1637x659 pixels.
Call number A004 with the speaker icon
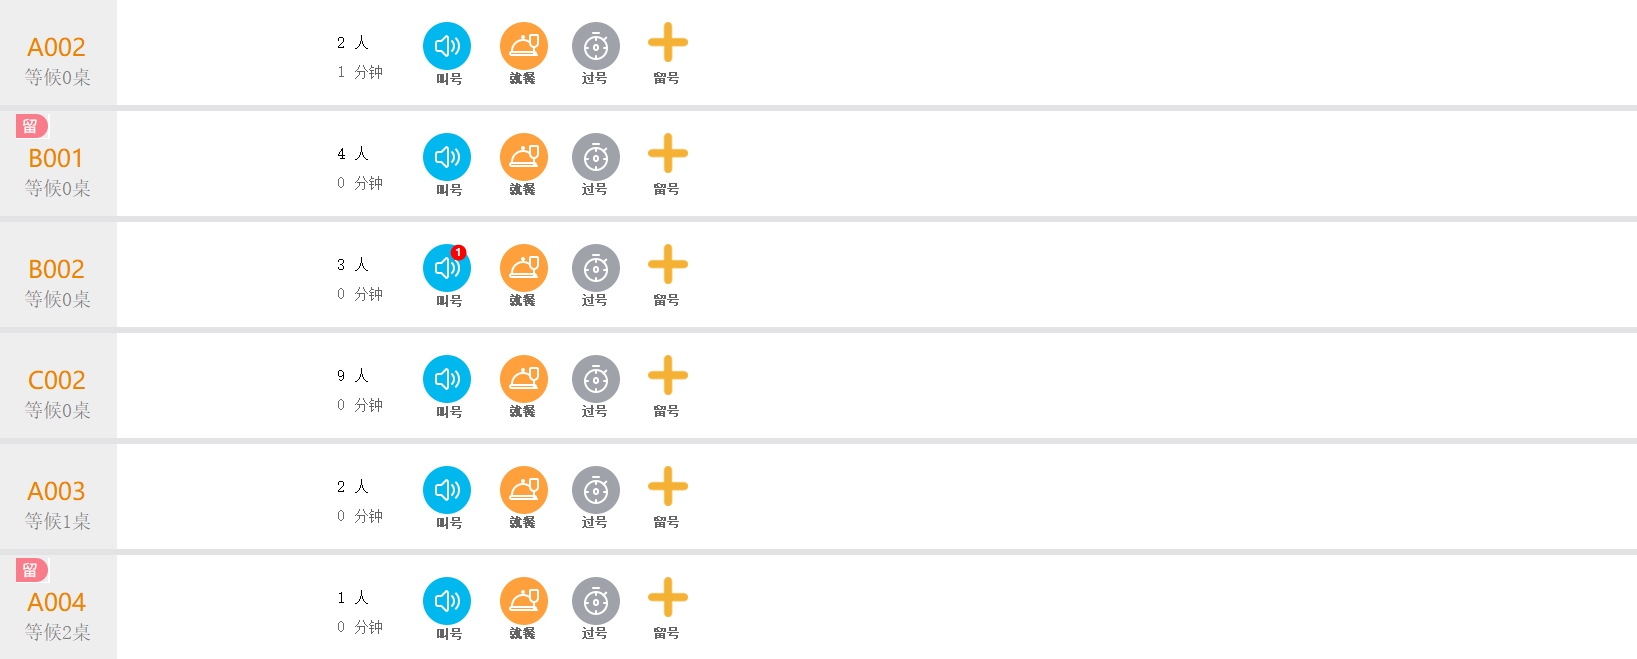pos(447,601)
